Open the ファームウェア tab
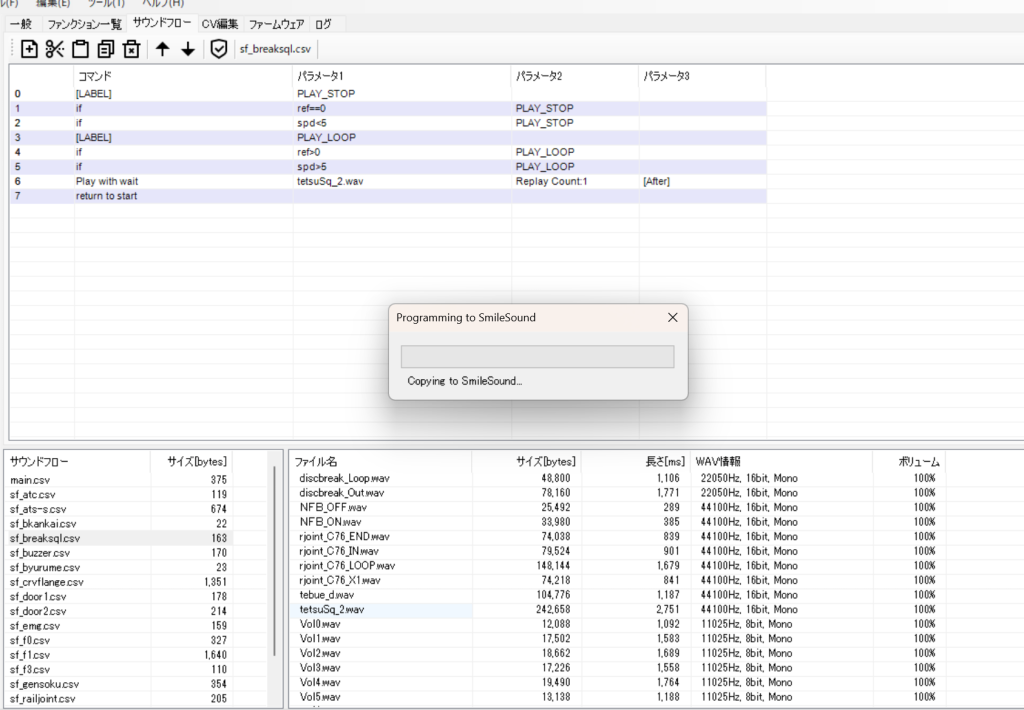Screen dimensions: 1024x710 pos(276,23)
